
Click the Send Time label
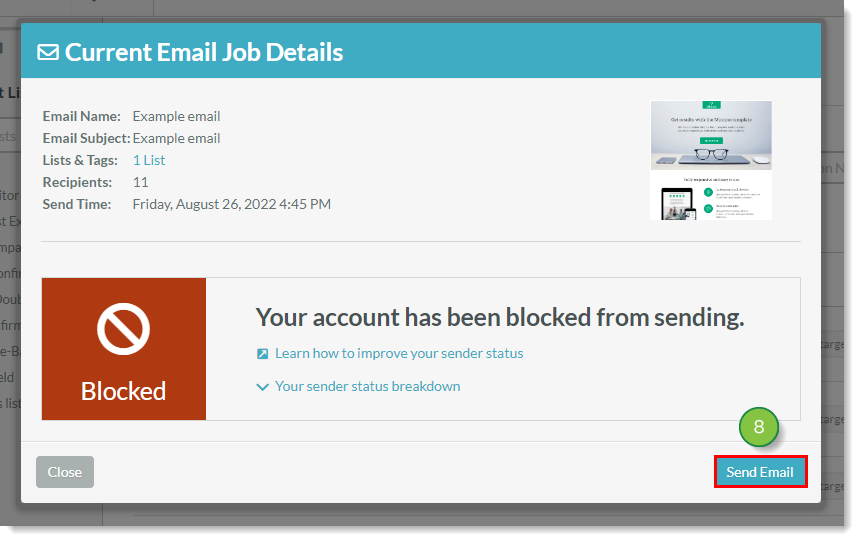77,204
